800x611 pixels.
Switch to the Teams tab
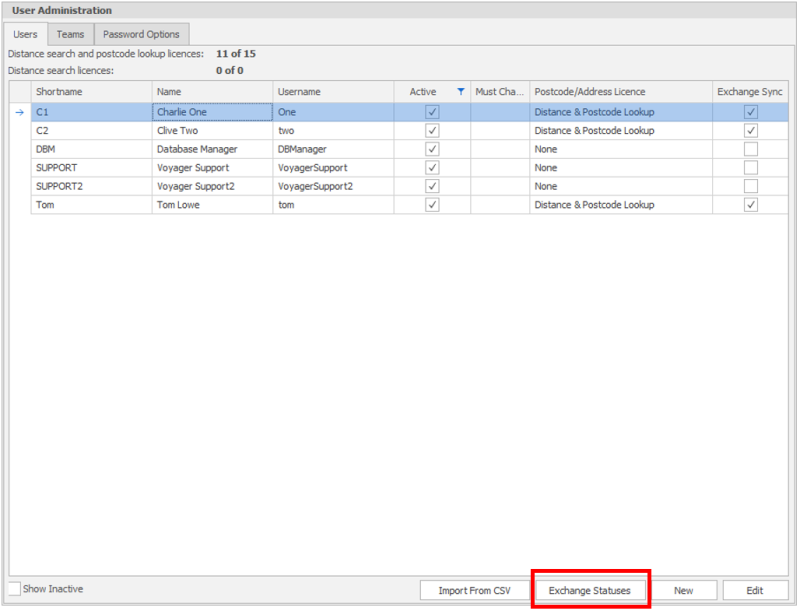coord(70,34)
